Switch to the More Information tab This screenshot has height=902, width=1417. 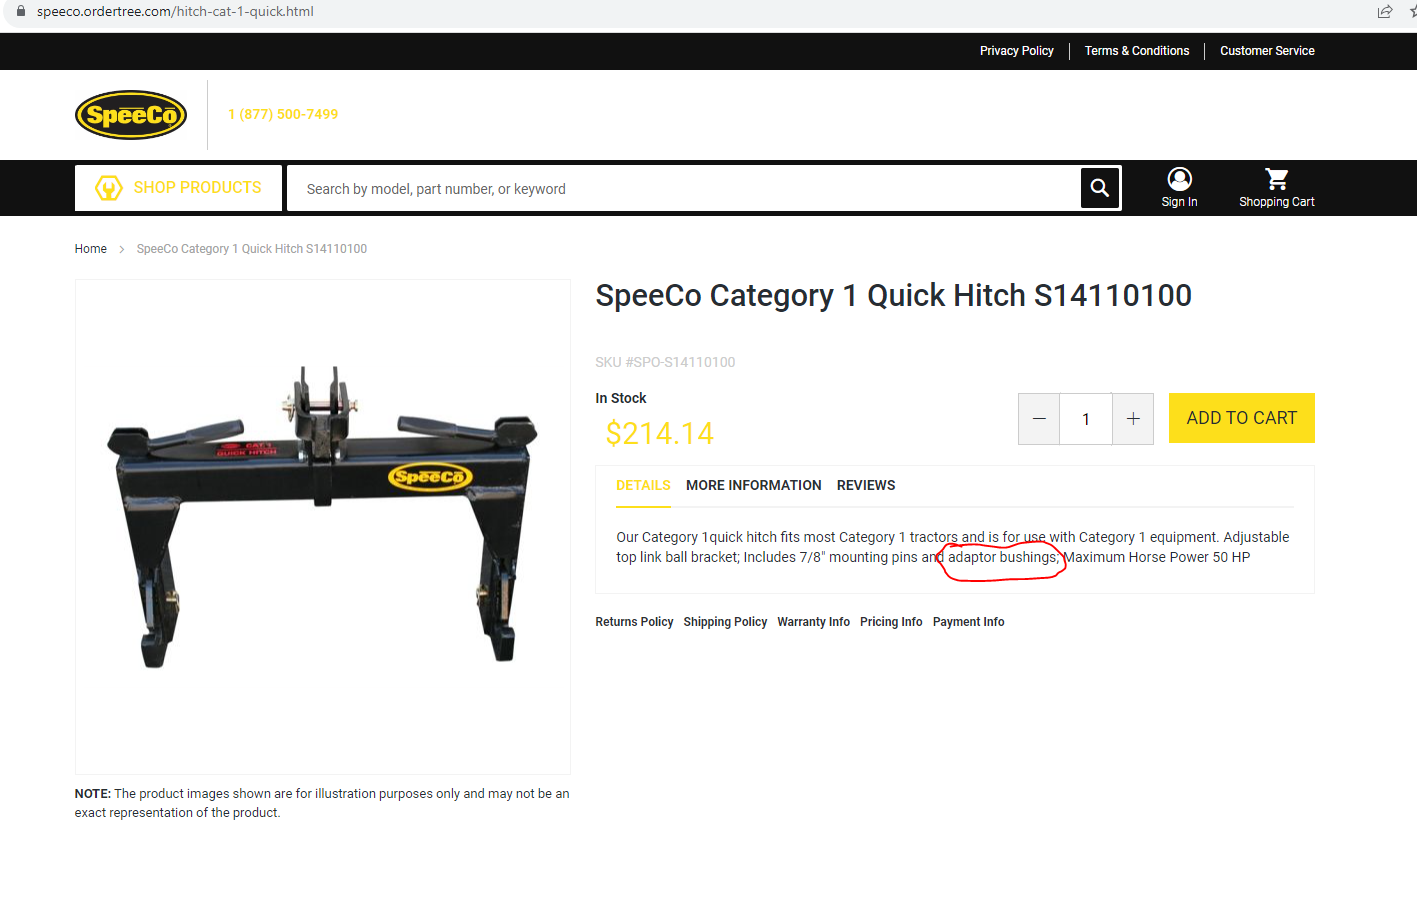[x=753, y=485]
